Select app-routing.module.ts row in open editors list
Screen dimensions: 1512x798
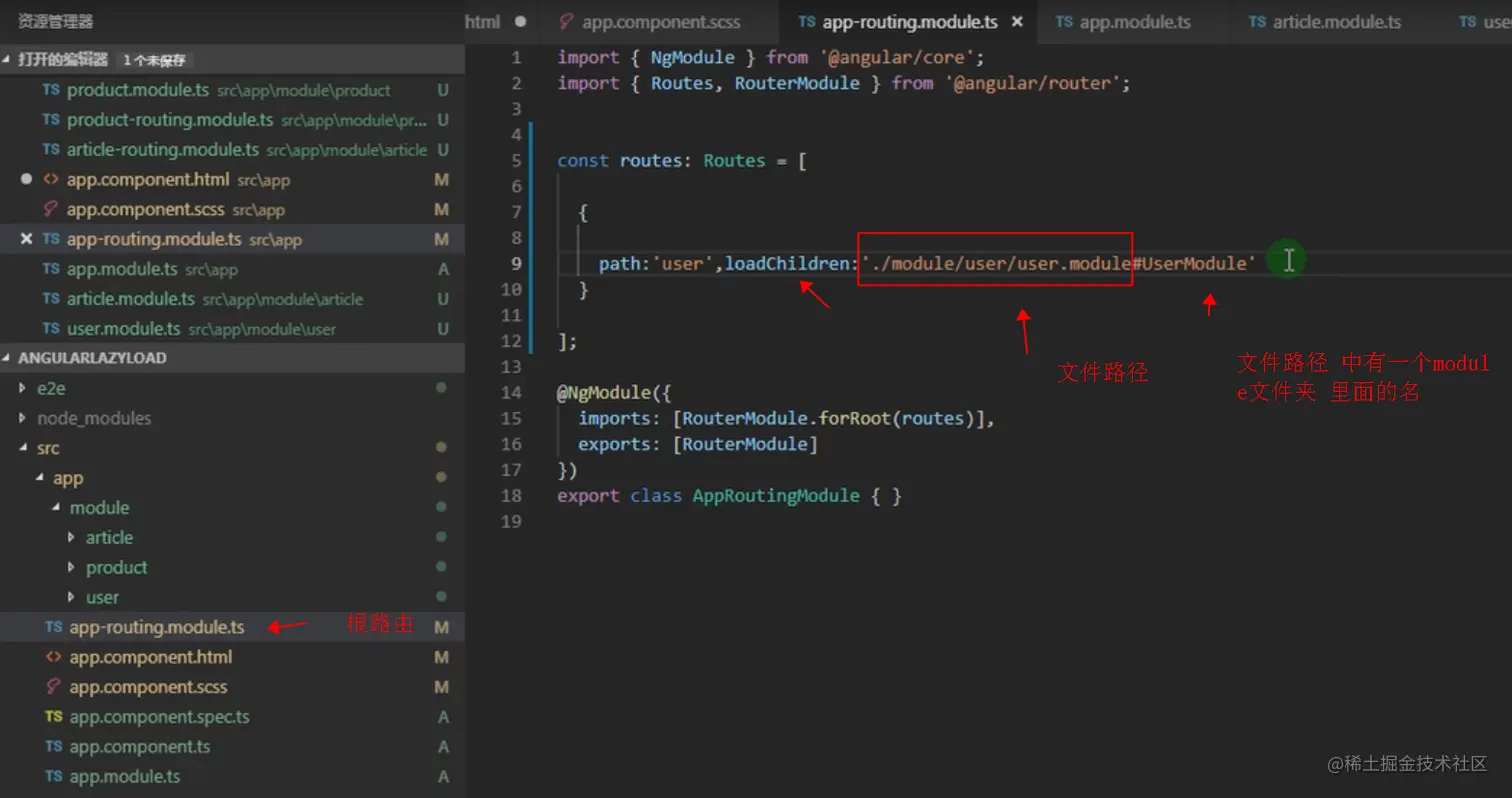click(x=232, y=239)
